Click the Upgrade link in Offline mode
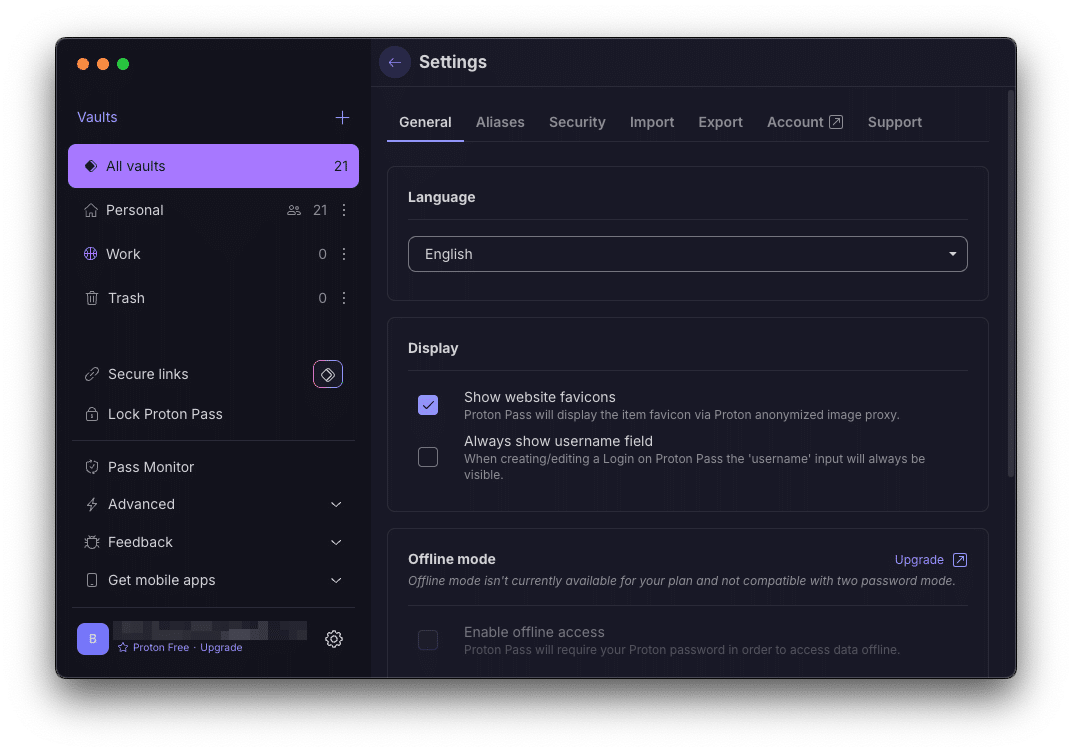1072x752 pixels. click(921, 560)
